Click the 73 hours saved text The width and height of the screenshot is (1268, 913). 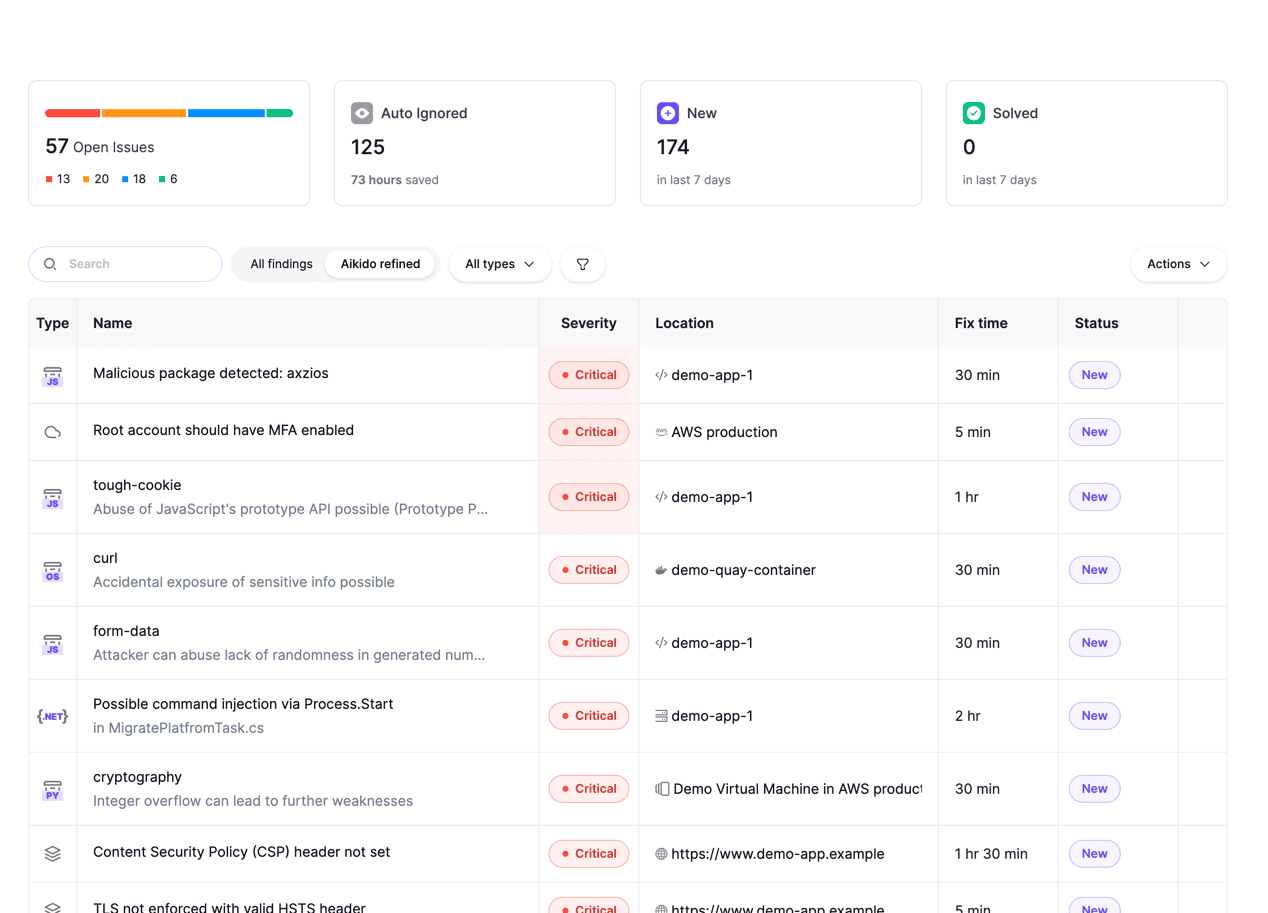[395, 180]
